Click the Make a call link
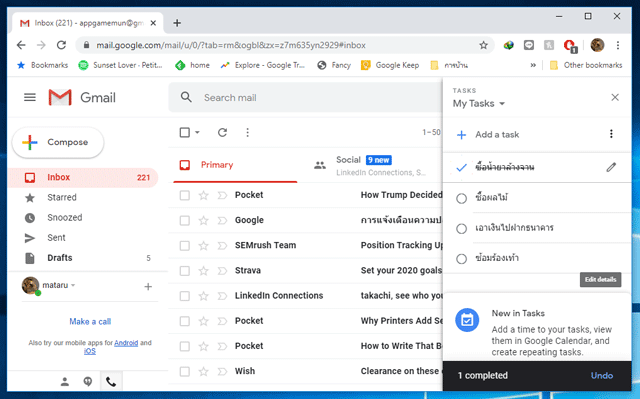Viewport: 640px width, 399px height. [x=90, y=321]
